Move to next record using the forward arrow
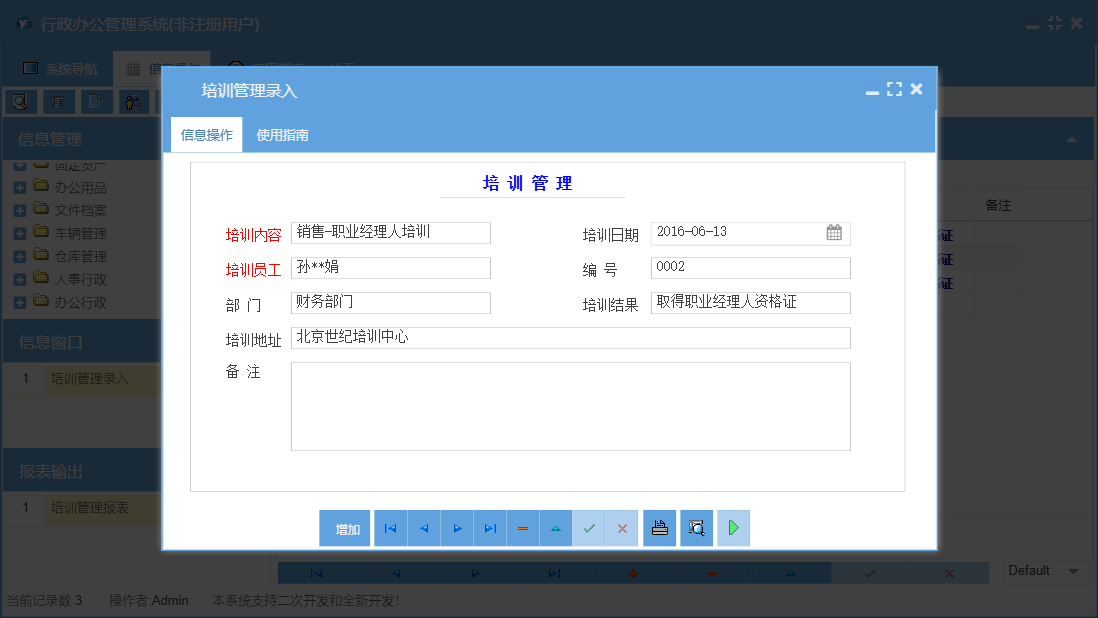This screenshot has height=618, width=1098. point(456,528)
